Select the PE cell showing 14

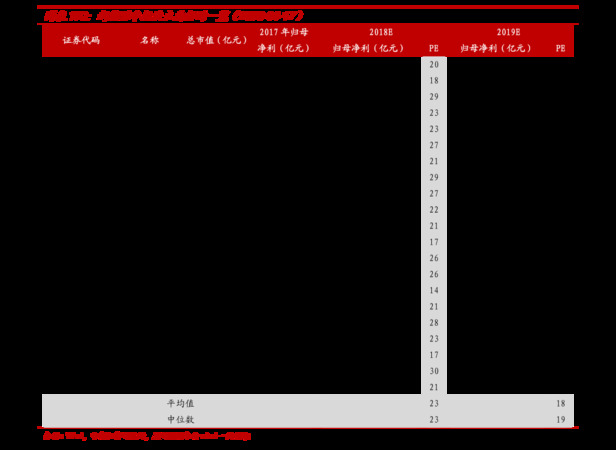[434, 290]
